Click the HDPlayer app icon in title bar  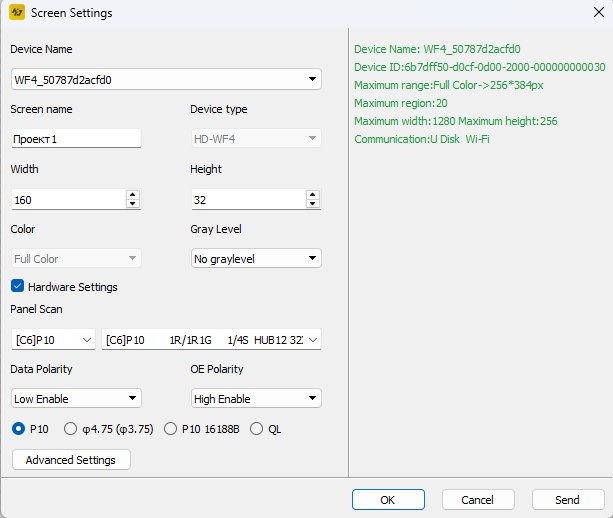[x=17, y=13]
